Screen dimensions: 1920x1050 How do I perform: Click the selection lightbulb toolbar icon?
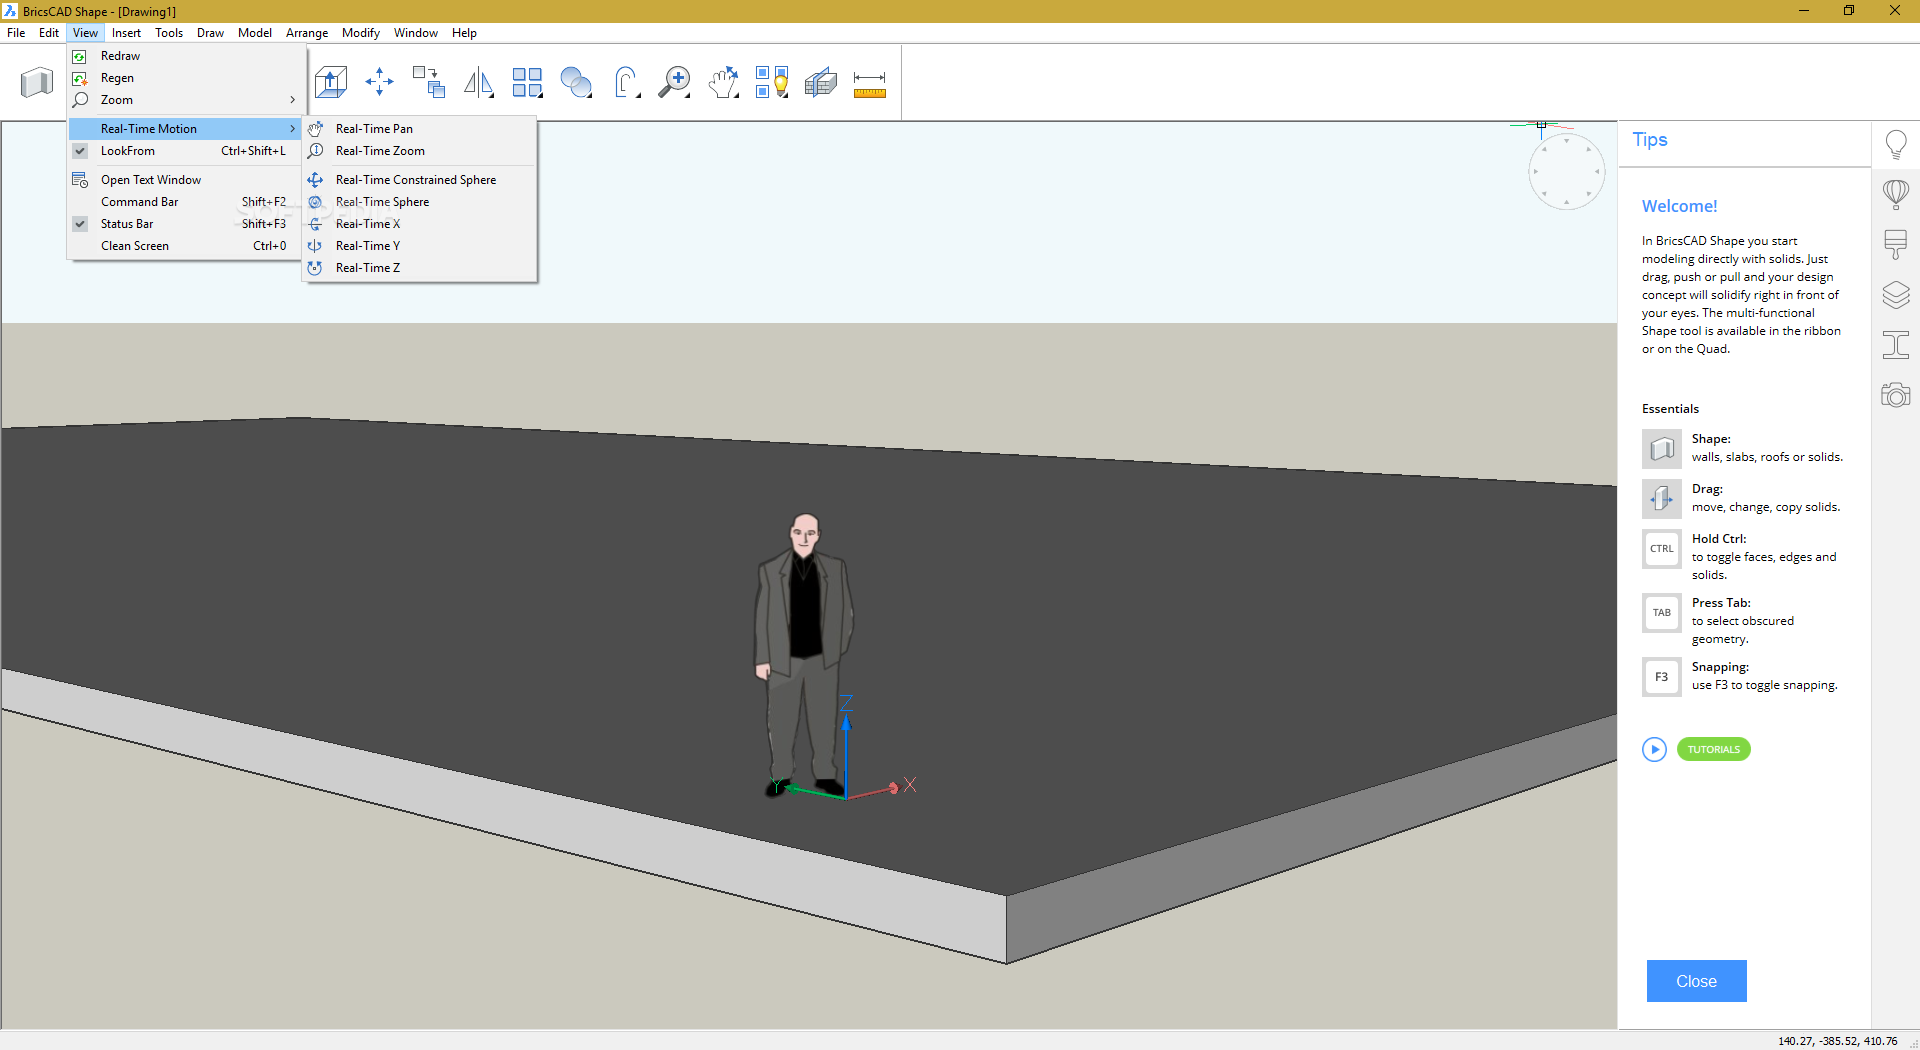(x=772, y=82)
